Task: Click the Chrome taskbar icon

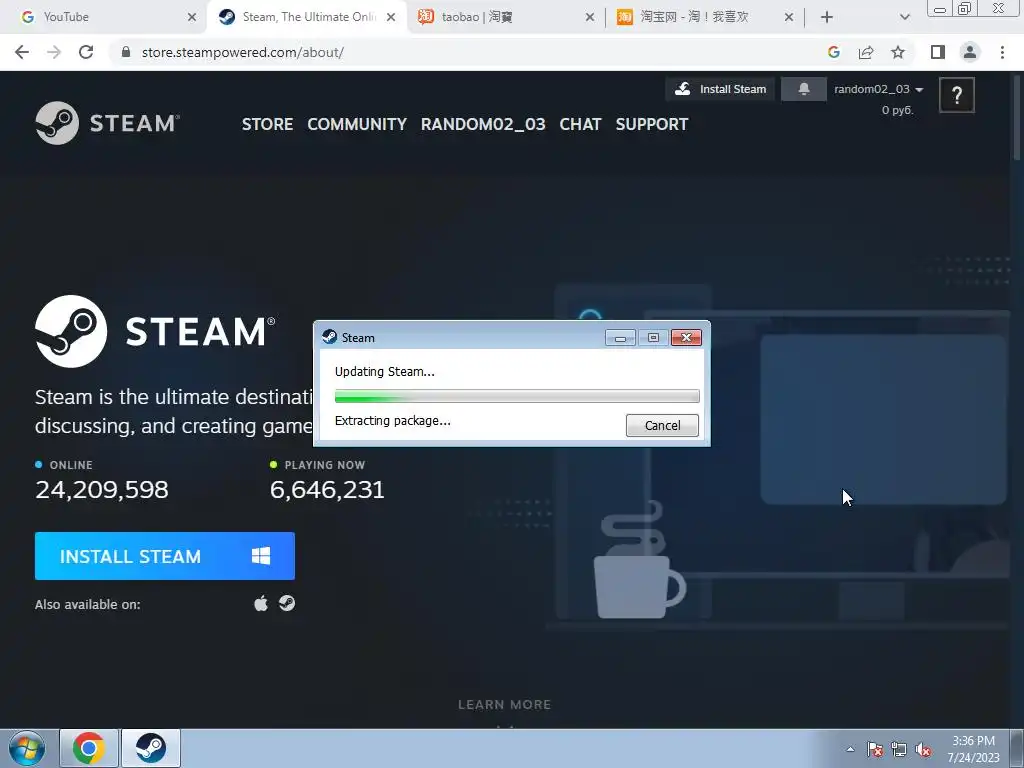Action: point(89,748)
